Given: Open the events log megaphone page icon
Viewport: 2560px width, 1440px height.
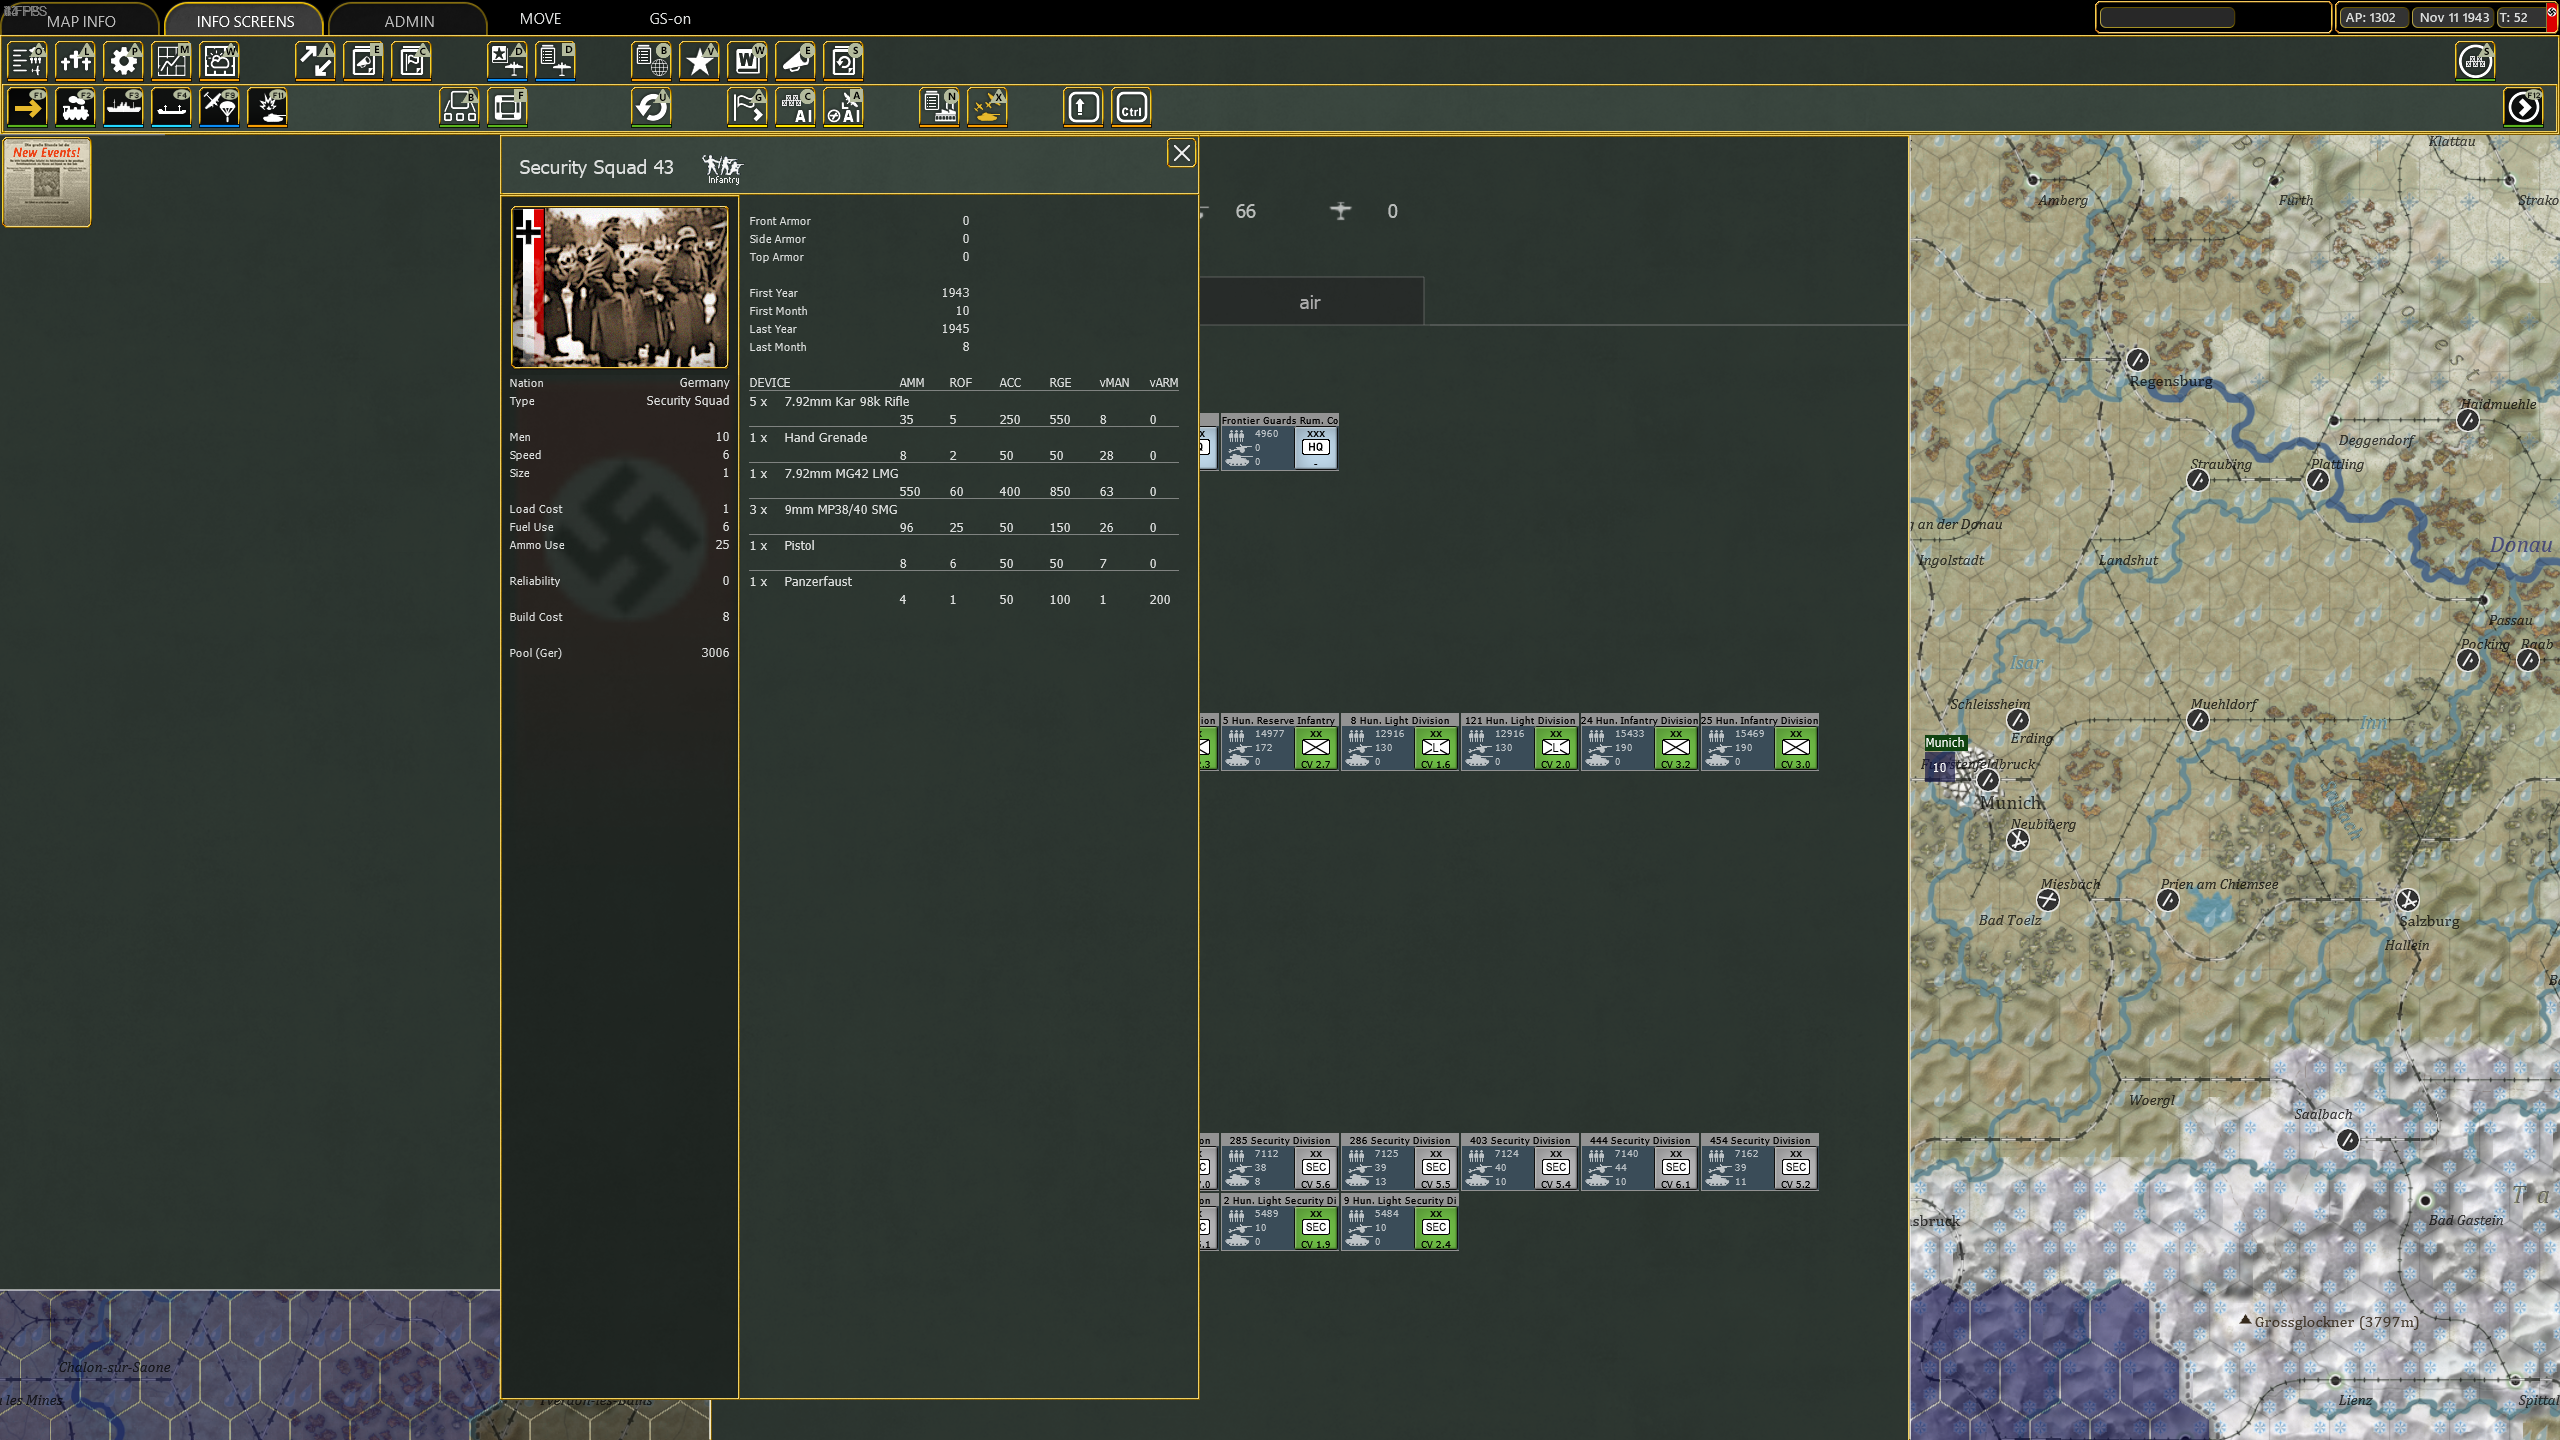Looking at the screenshot, I should [x=364, y=61].
